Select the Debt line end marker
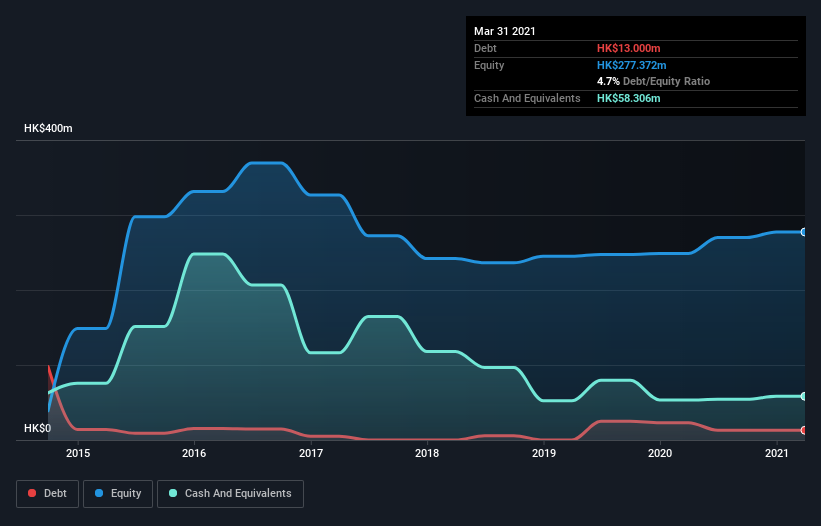 click(804, 430)
